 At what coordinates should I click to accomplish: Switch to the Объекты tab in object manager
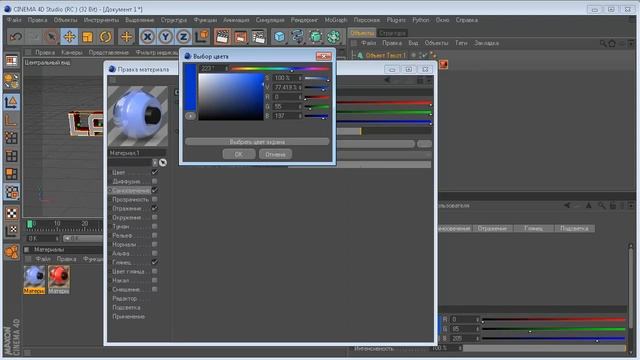pos(362,33)
